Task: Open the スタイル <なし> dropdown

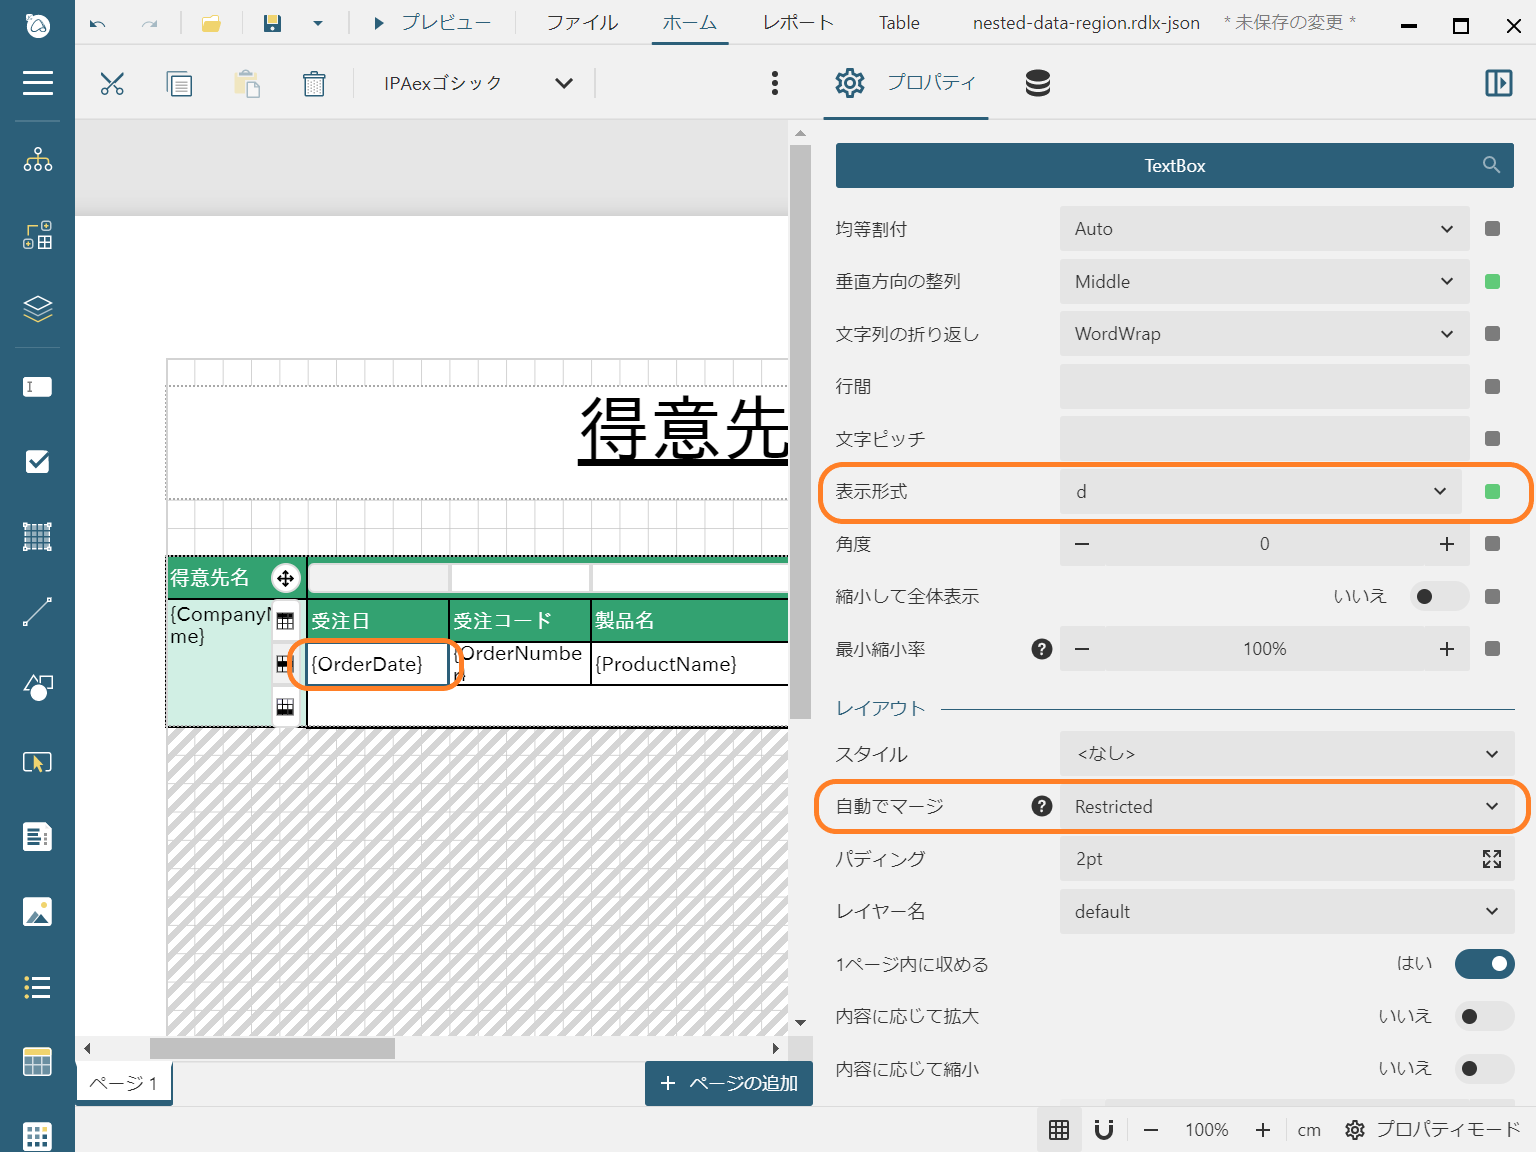Action: tap(1287, 754)
